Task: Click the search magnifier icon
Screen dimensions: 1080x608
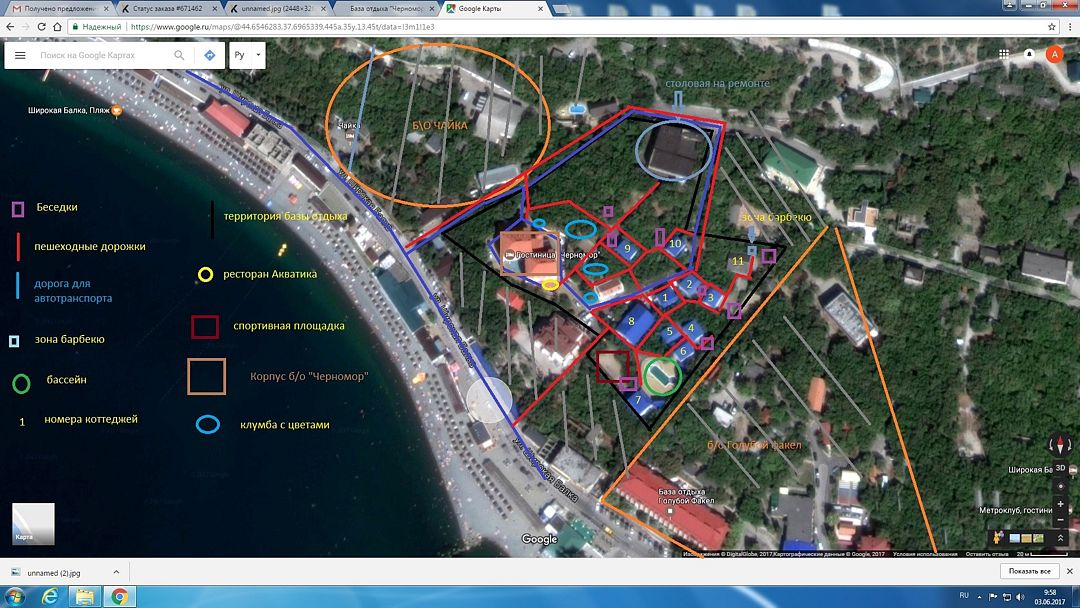Action: click(x=179, y=56)
